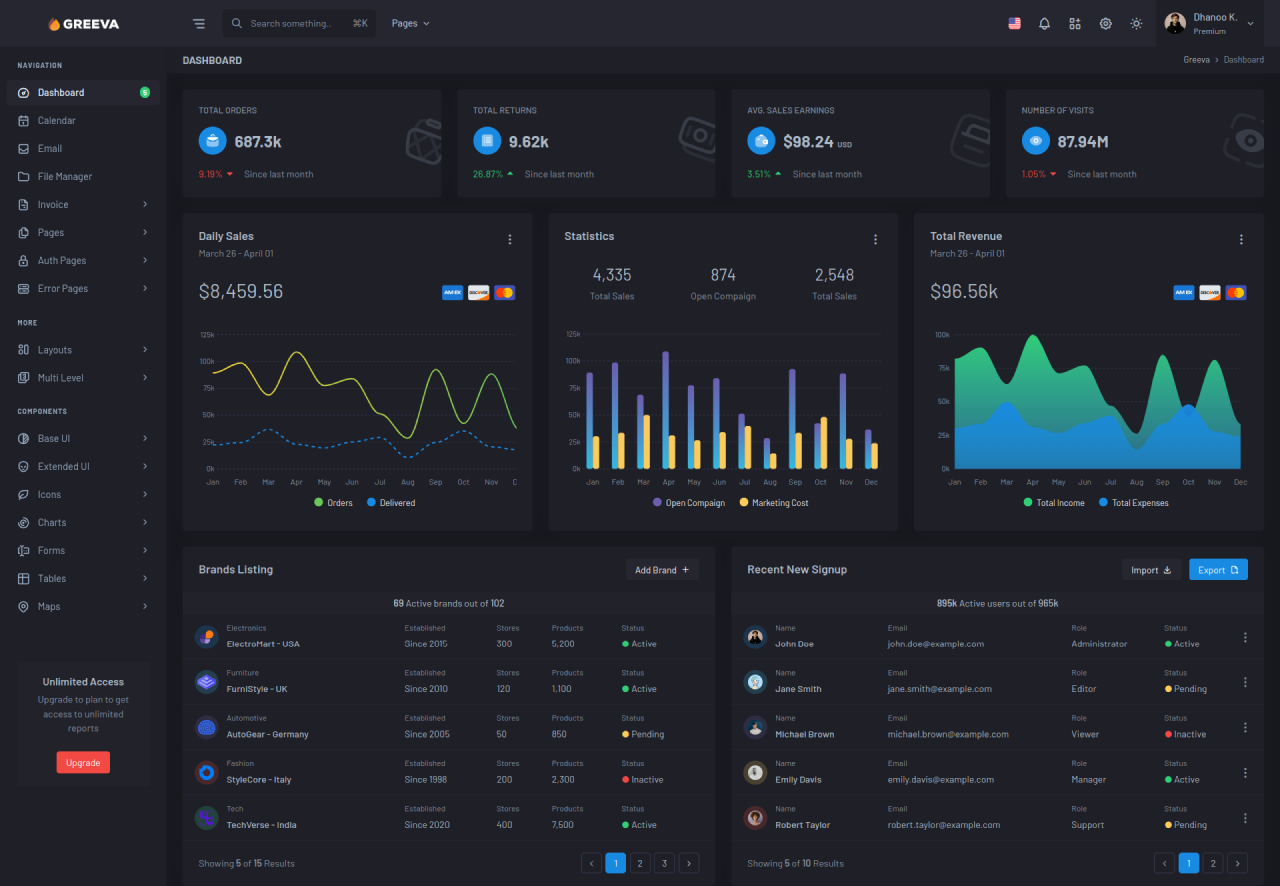The width and height of the screenshot is (1280, 886).
Task: Expand Extended UI in sidebar
Action: [x=83, y=466]
